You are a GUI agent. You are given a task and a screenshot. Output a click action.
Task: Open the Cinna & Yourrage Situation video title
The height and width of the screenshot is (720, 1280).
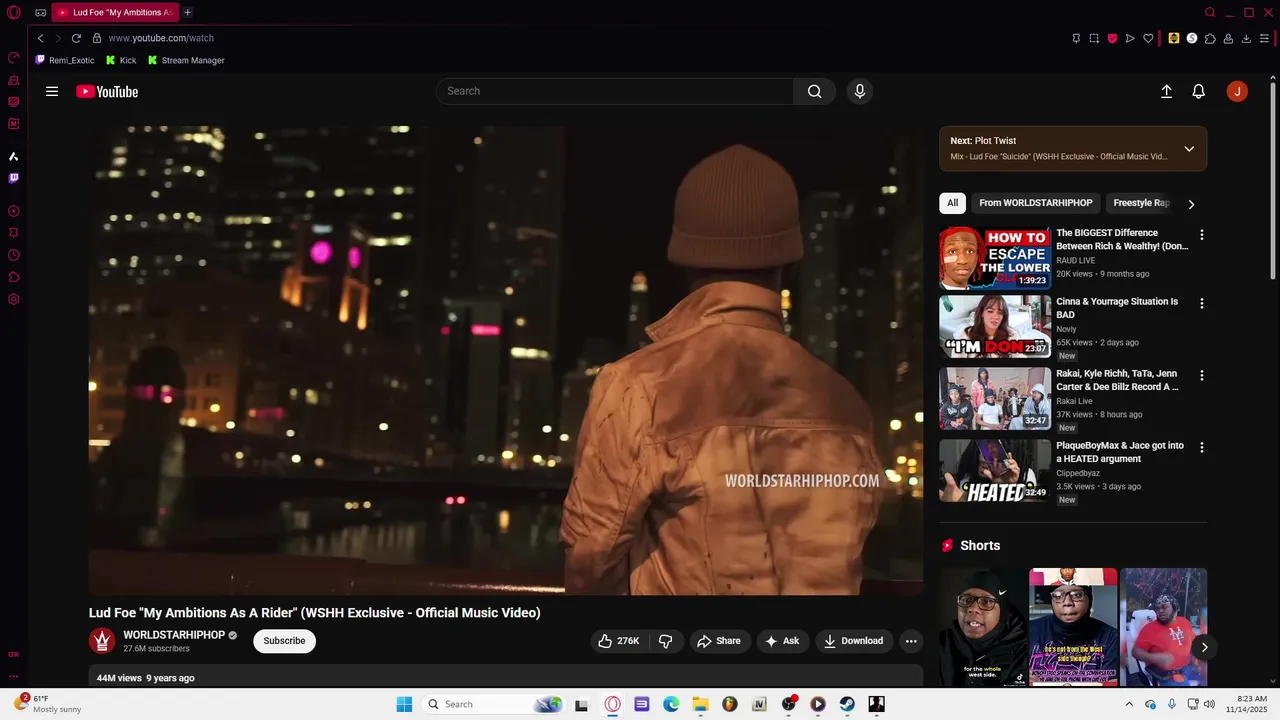1117,308
